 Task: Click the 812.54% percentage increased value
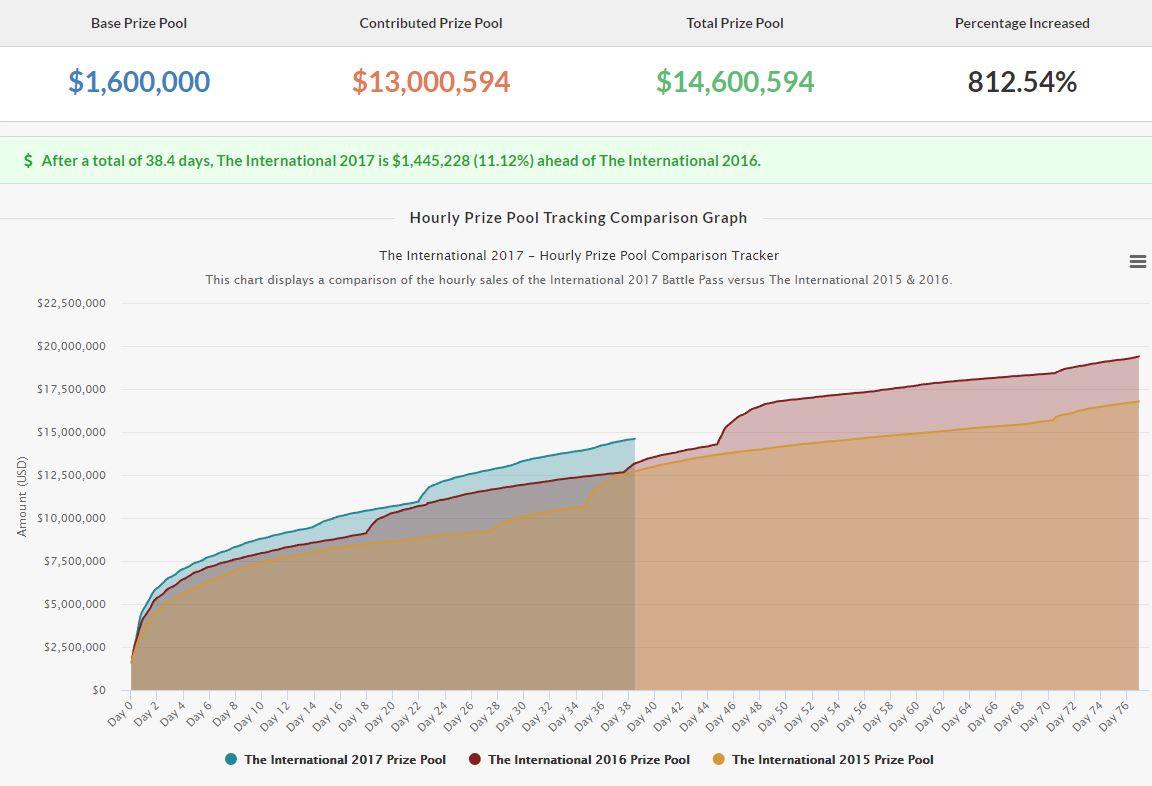tap(1022, 82)
